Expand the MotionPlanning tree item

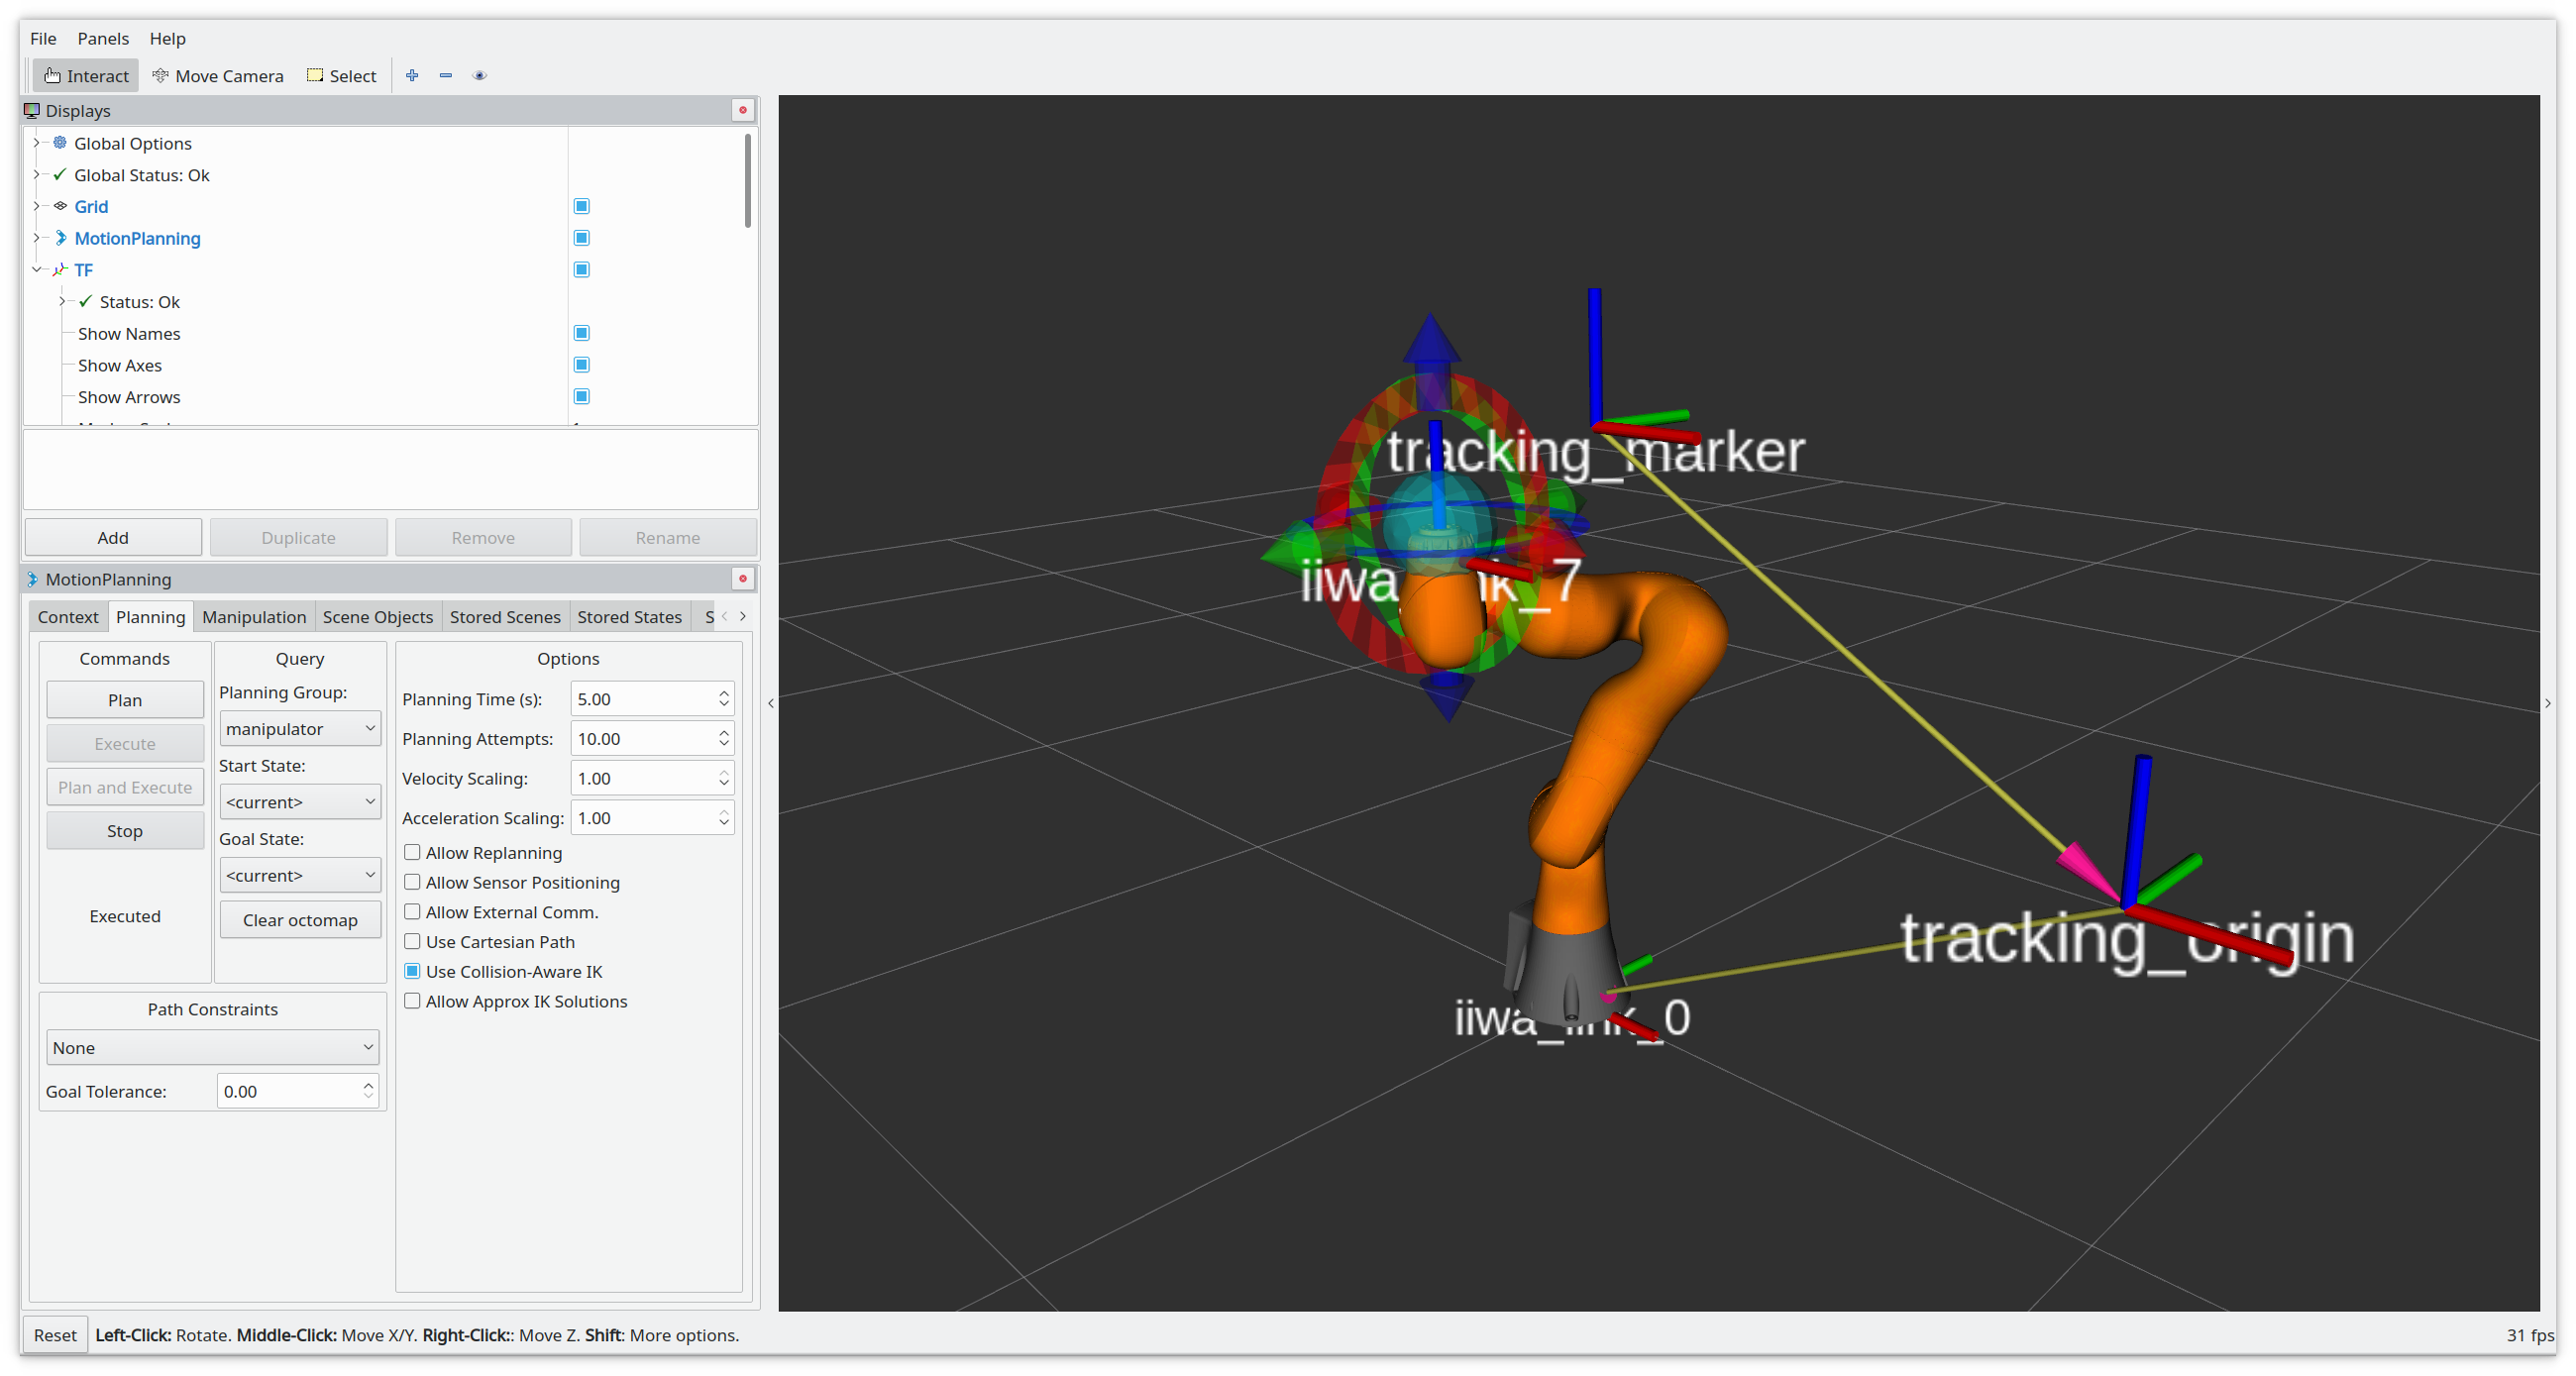[x=37, y=238]
